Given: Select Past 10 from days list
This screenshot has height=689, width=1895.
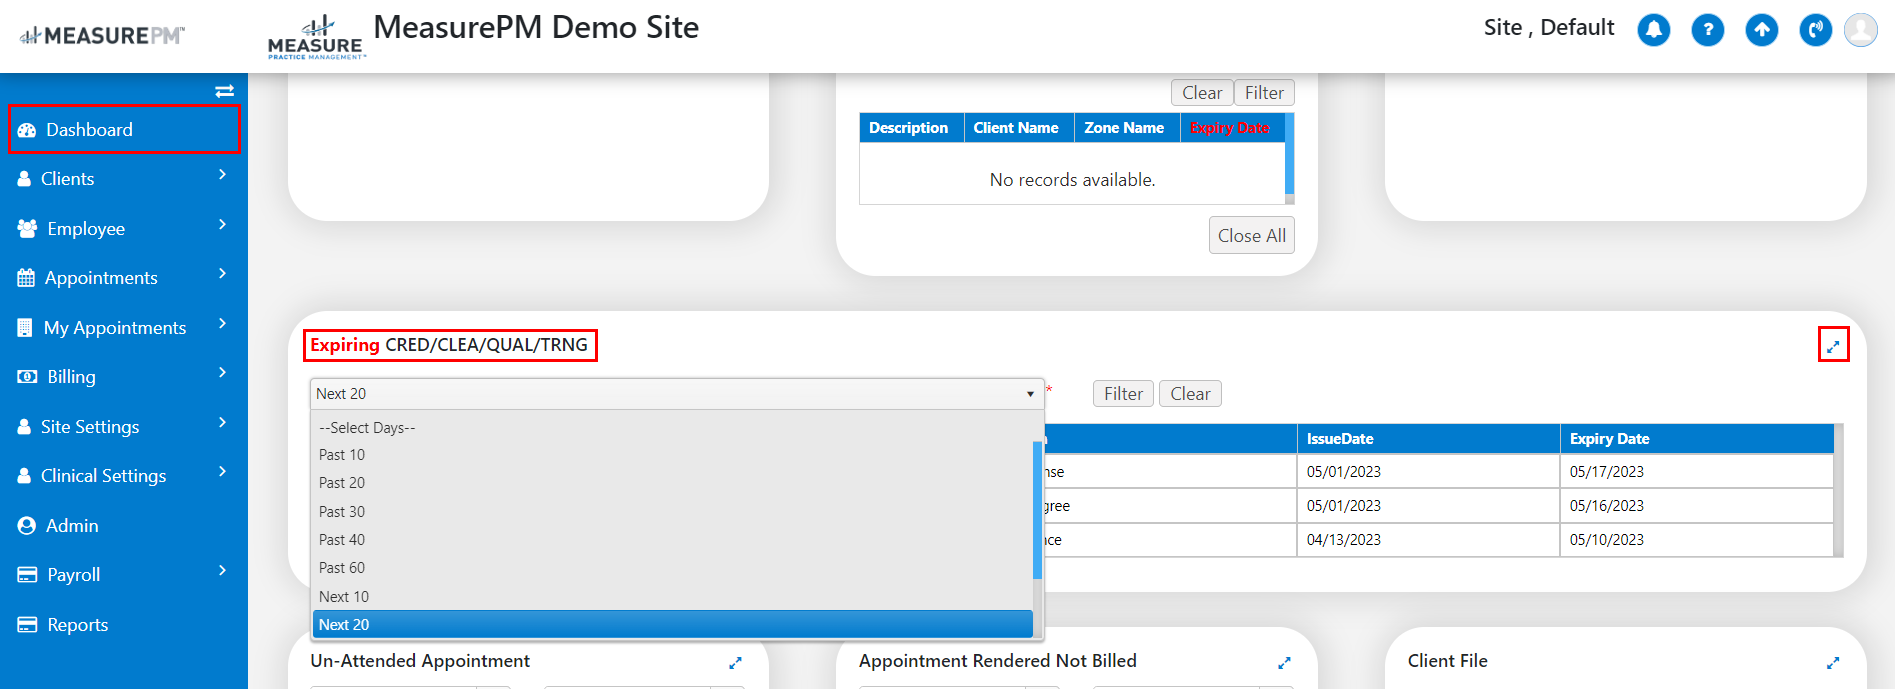Looking at the screenshot, I should tap(672, 455).
